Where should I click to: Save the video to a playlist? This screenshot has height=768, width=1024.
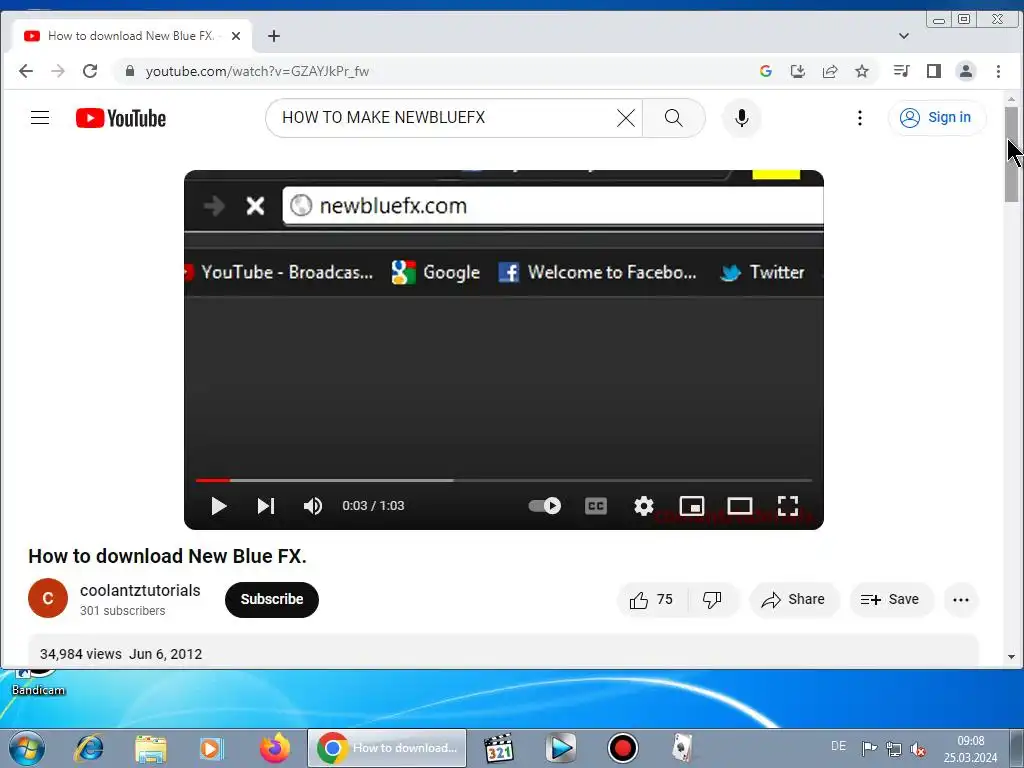tap(890, 600)
